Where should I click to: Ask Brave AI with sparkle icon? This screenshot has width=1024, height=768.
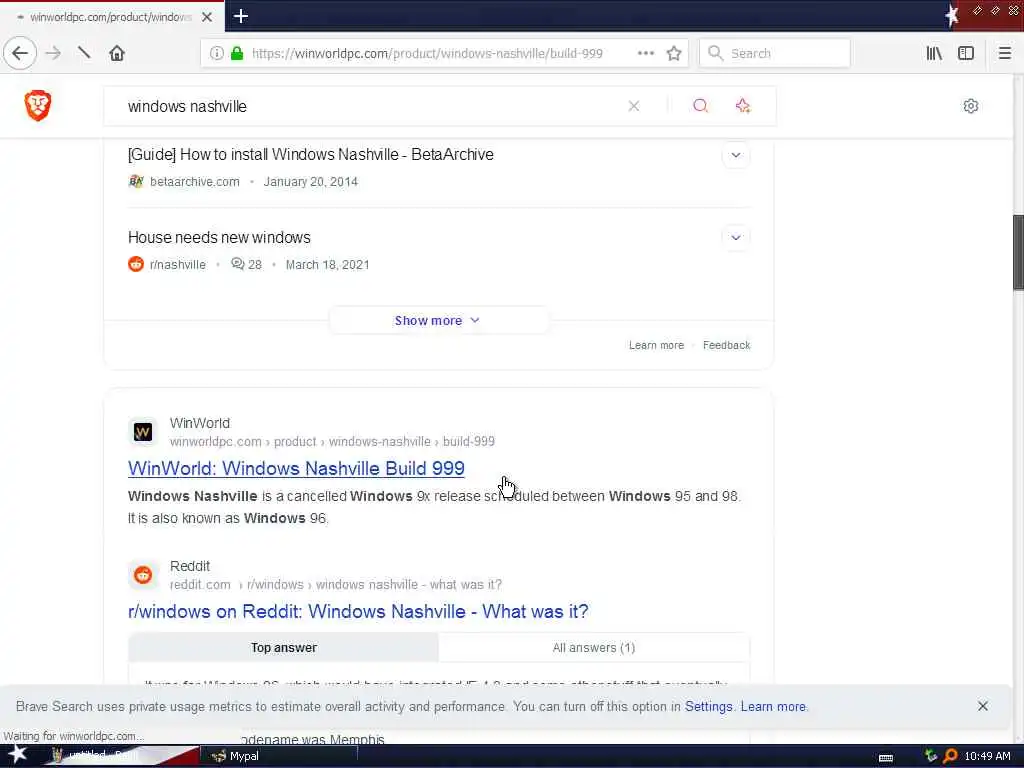click(743, 106)
